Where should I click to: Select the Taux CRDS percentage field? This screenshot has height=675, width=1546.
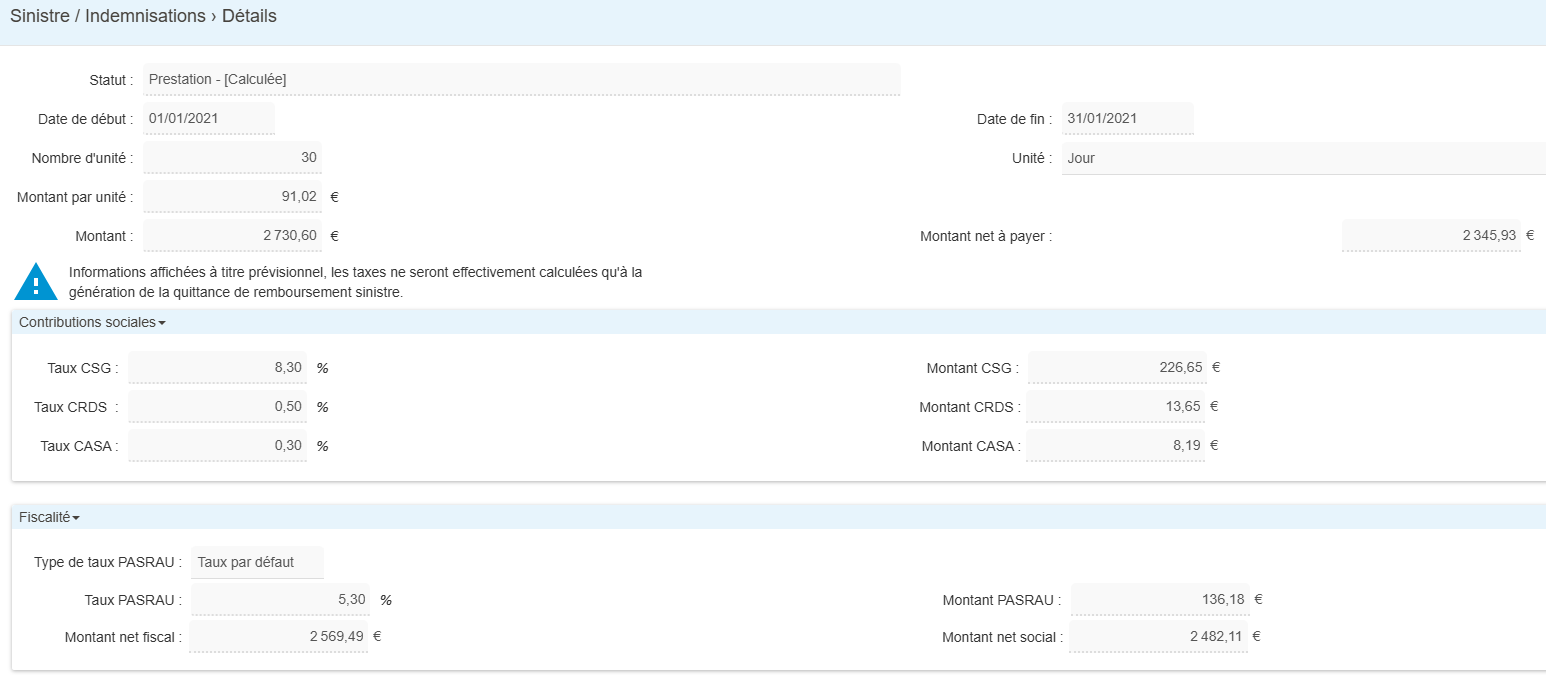click(x=217, y=407)
